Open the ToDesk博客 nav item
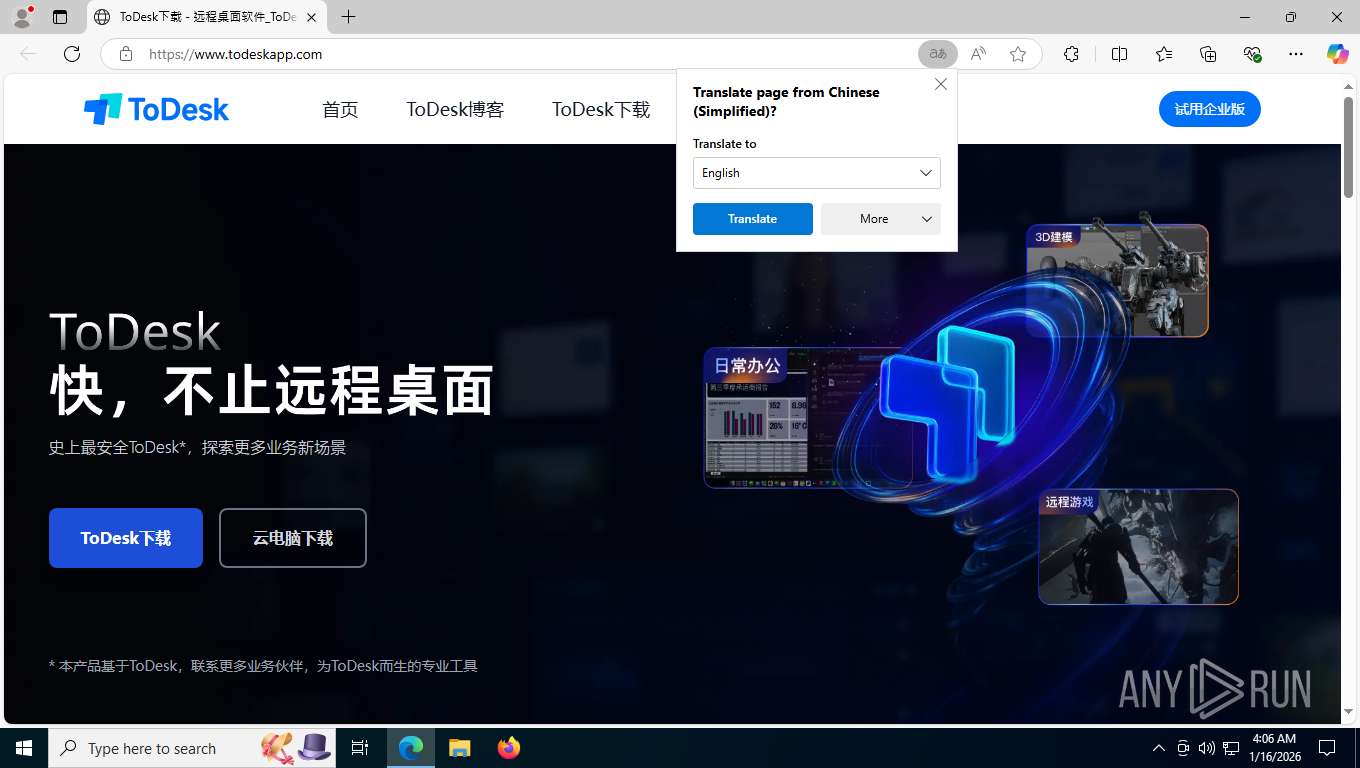The image size is (1360, 768). click(455, 110)
